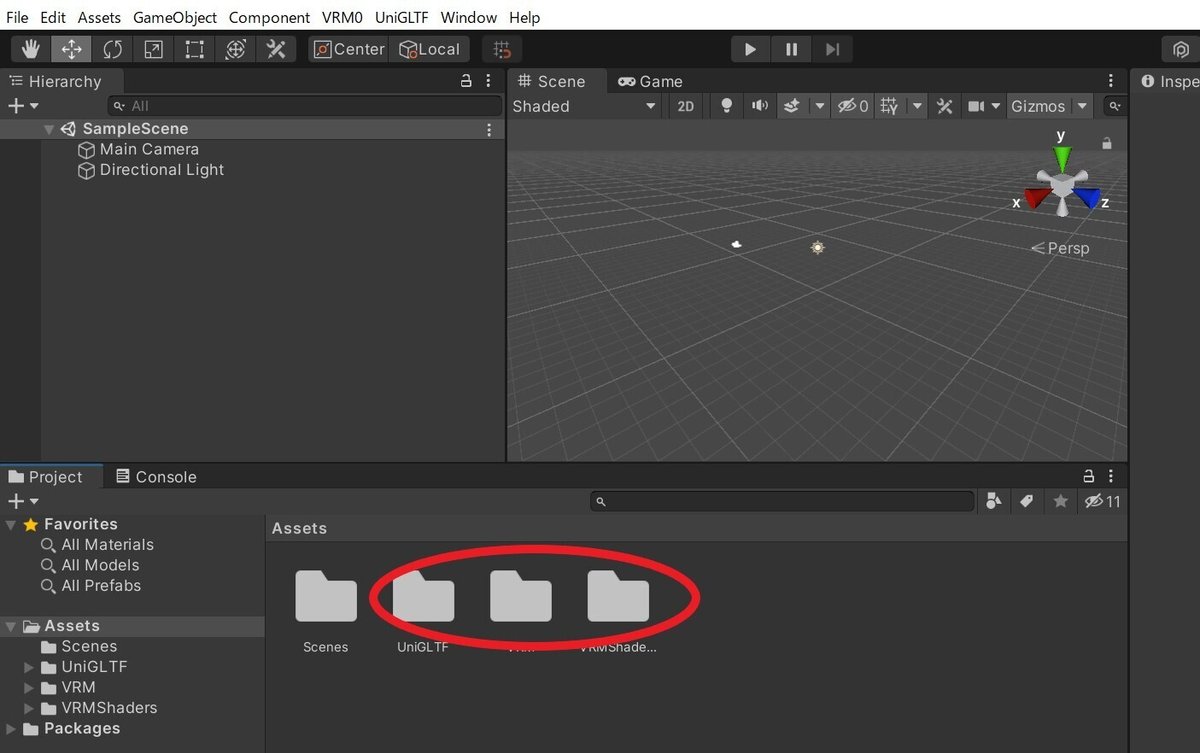Open the Hierarchy create dropdown
1200x753 pixels.
23,105
